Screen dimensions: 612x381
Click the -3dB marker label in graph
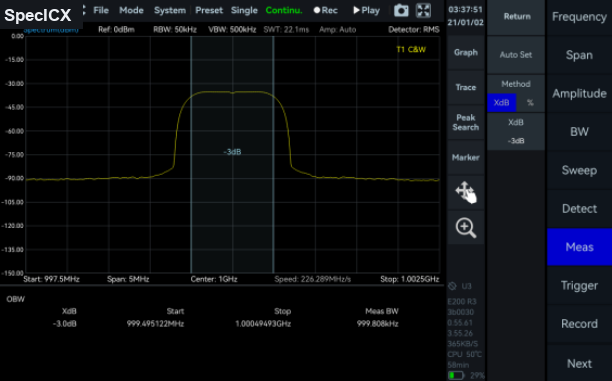[232, 152]
